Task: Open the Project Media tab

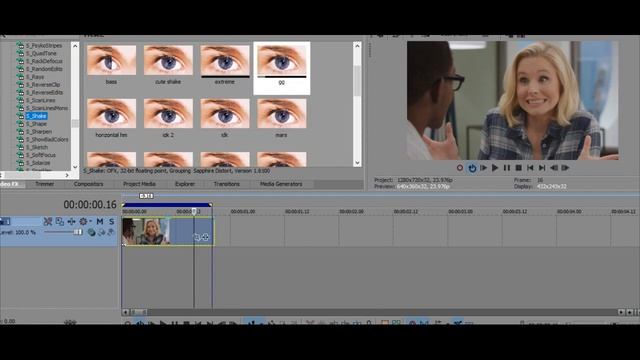Action: pos(139,184)
